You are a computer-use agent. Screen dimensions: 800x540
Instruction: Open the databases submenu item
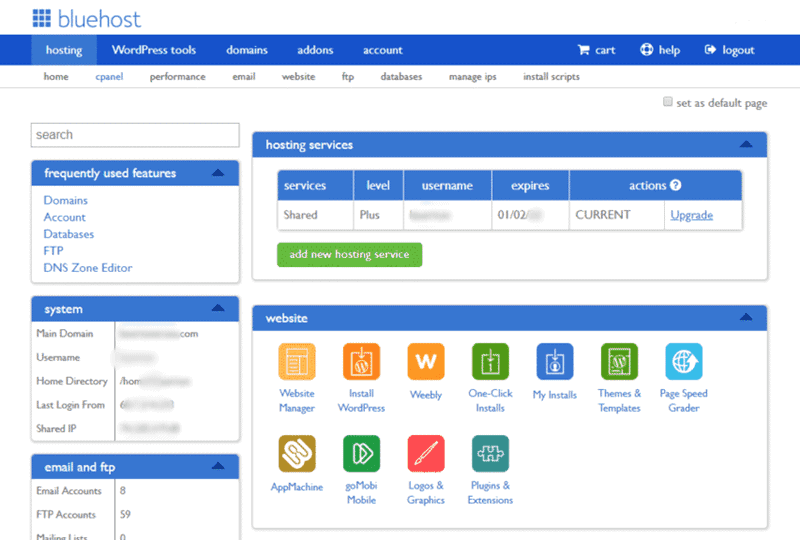click(402, 77)
